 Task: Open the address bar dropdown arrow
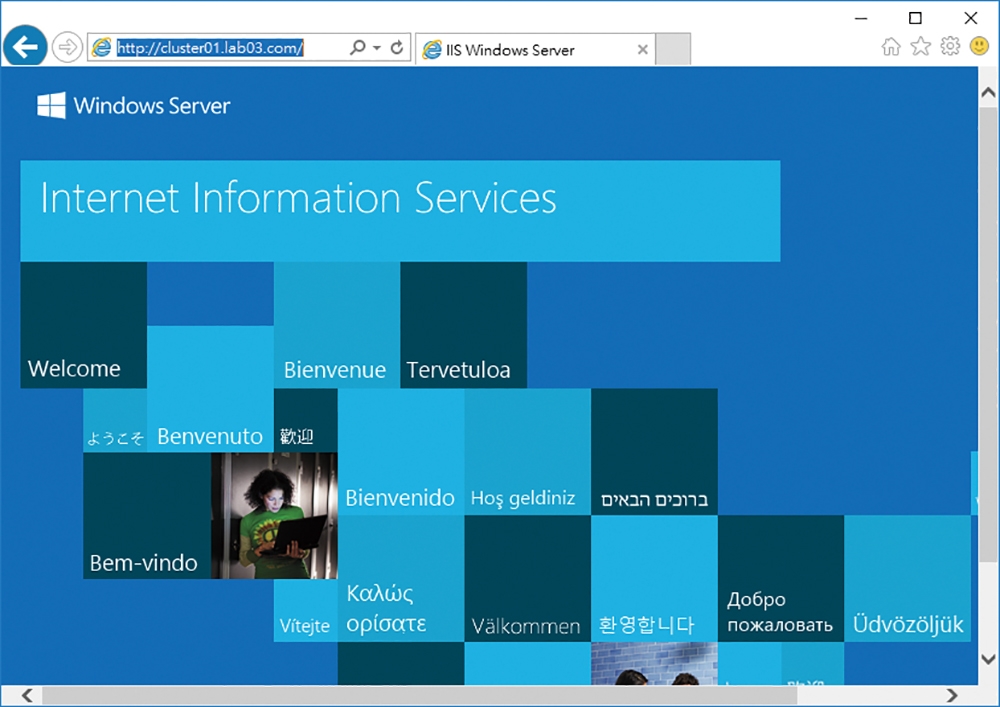tap(377, 48)
